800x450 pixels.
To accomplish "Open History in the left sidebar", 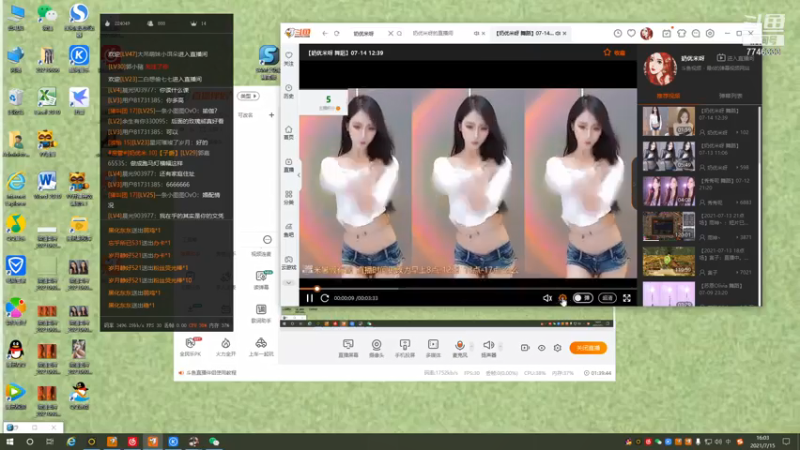I will 289,91.
